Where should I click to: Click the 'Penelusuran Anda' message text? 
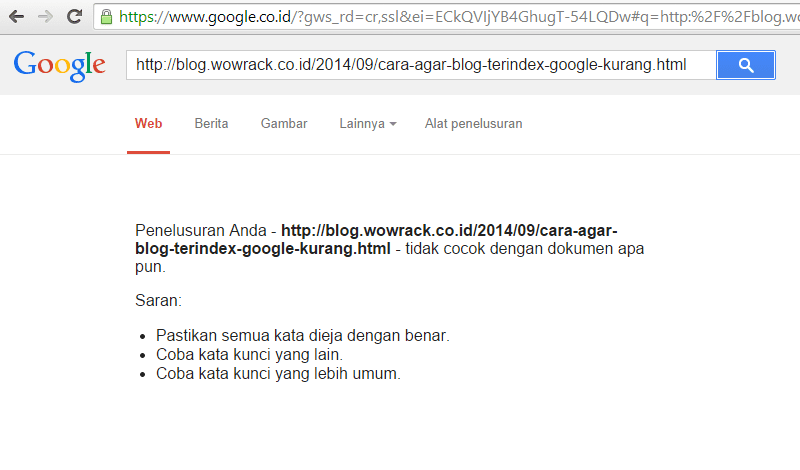(x=201, y=231)
